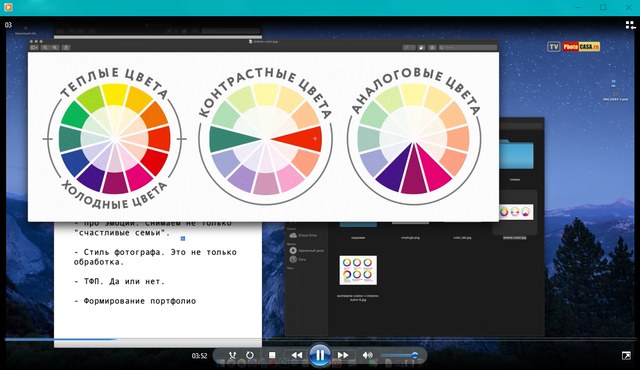Turn on shuffle in the player
The image size is (640, 370).
[232, 355]
